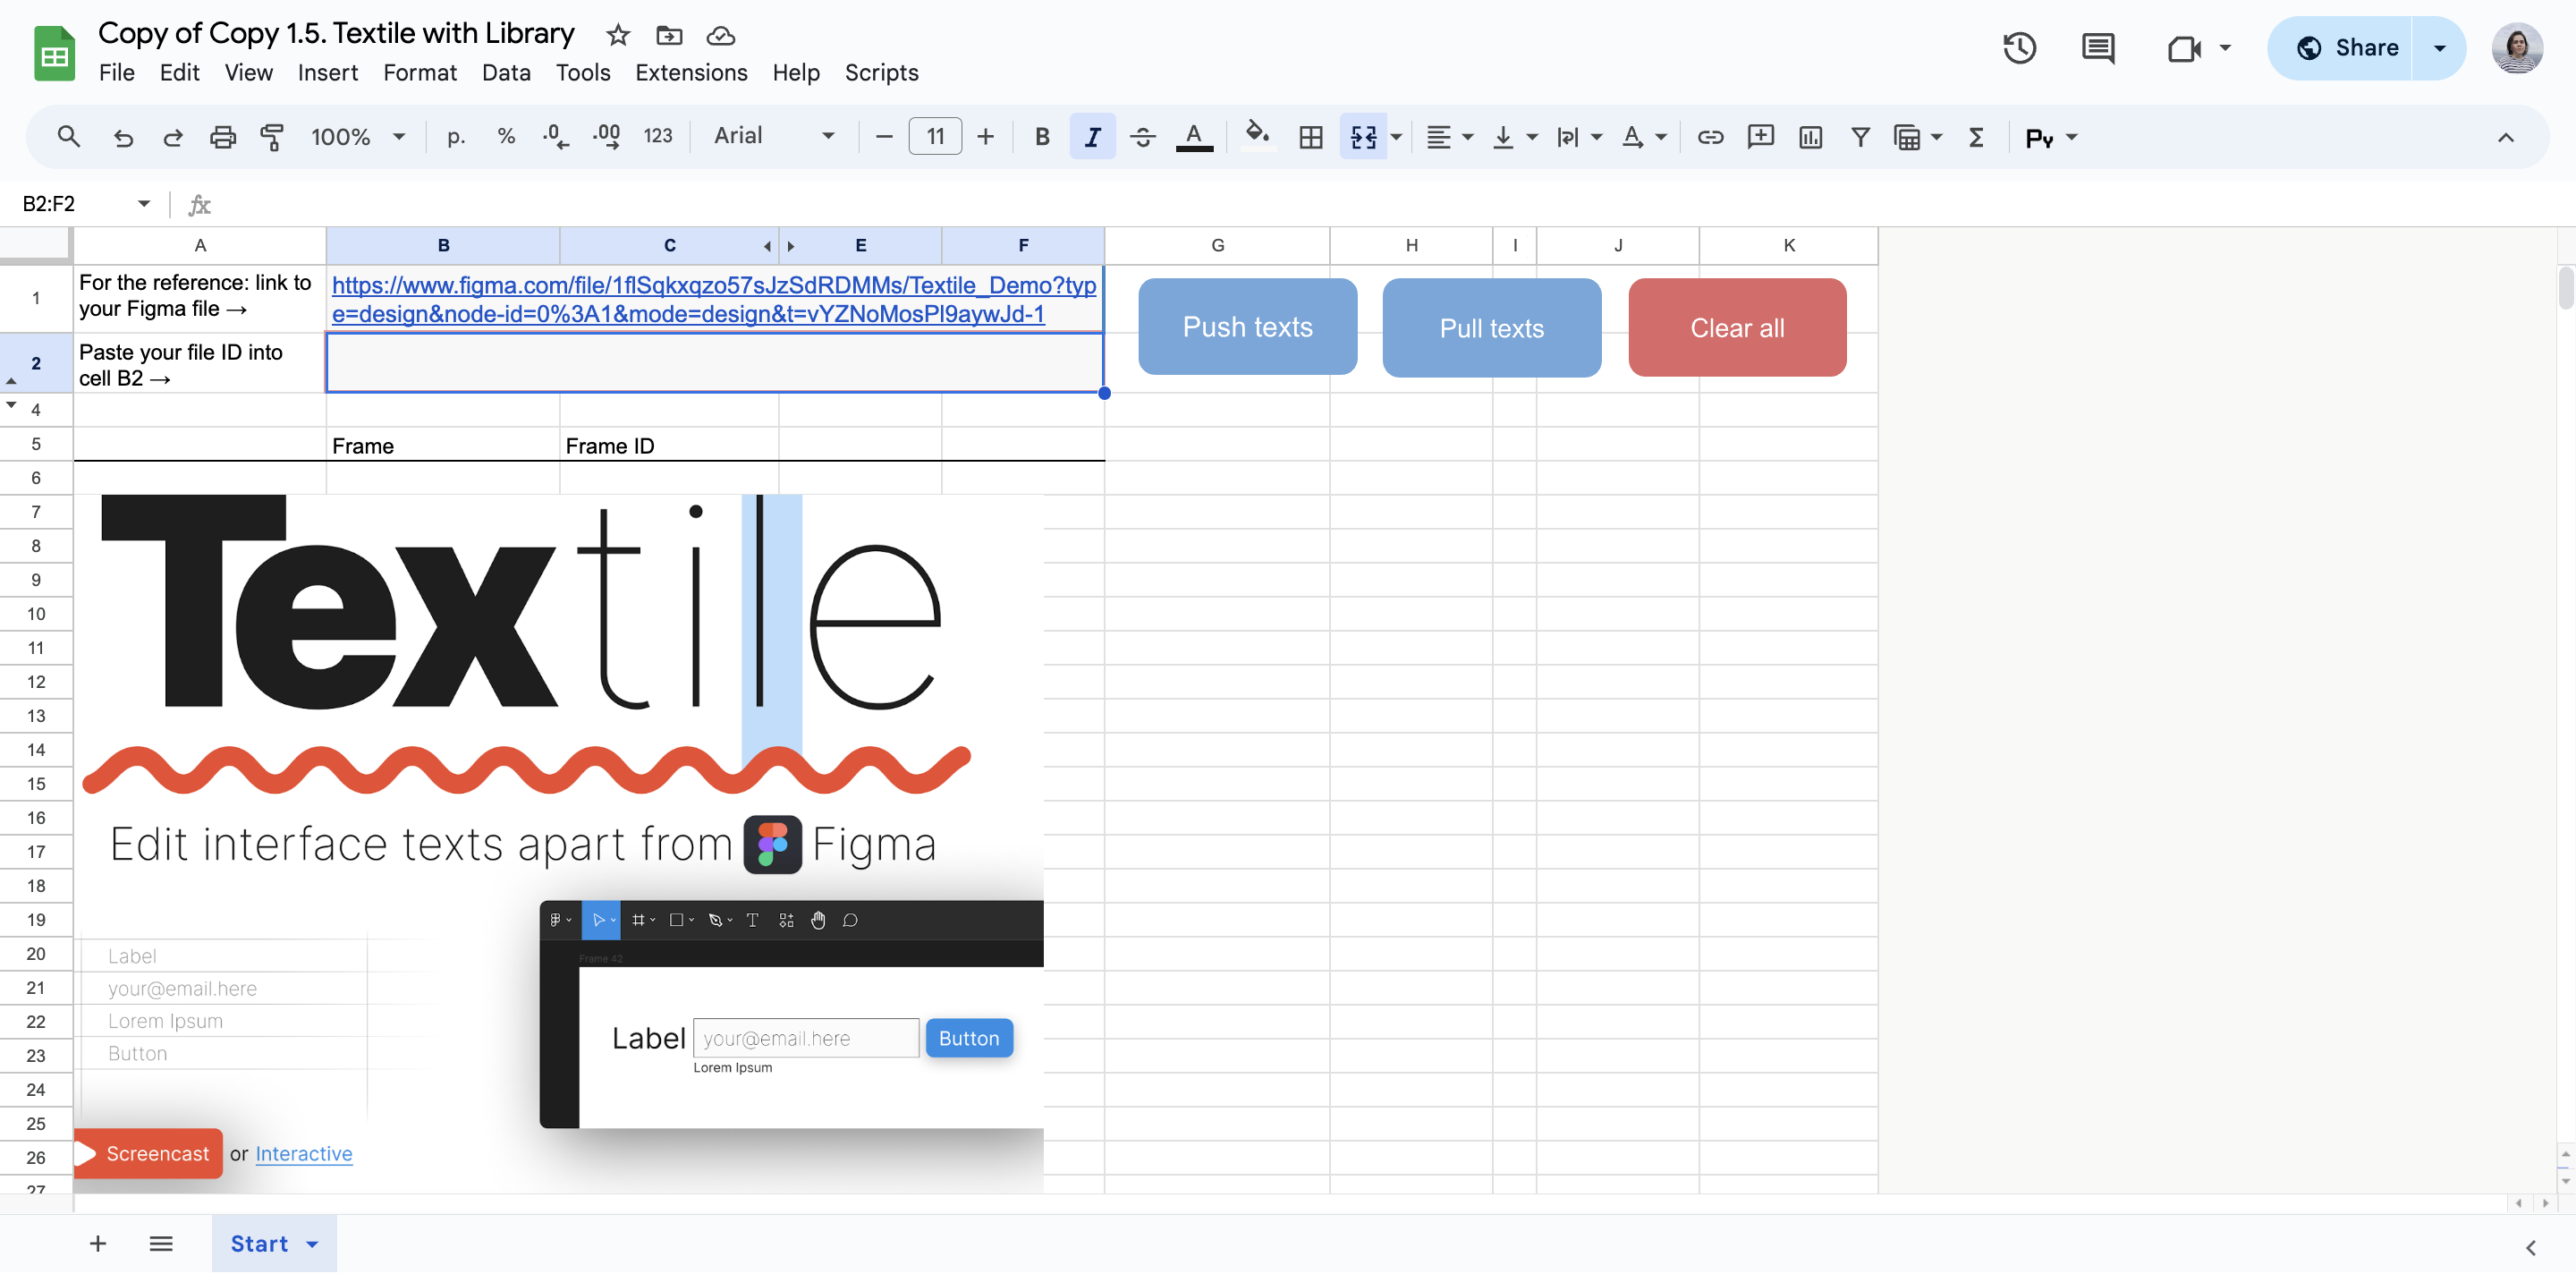Click the Clear all button
The width and height of the screenshot is (2576, 1274).
[x=1737, y=328]
